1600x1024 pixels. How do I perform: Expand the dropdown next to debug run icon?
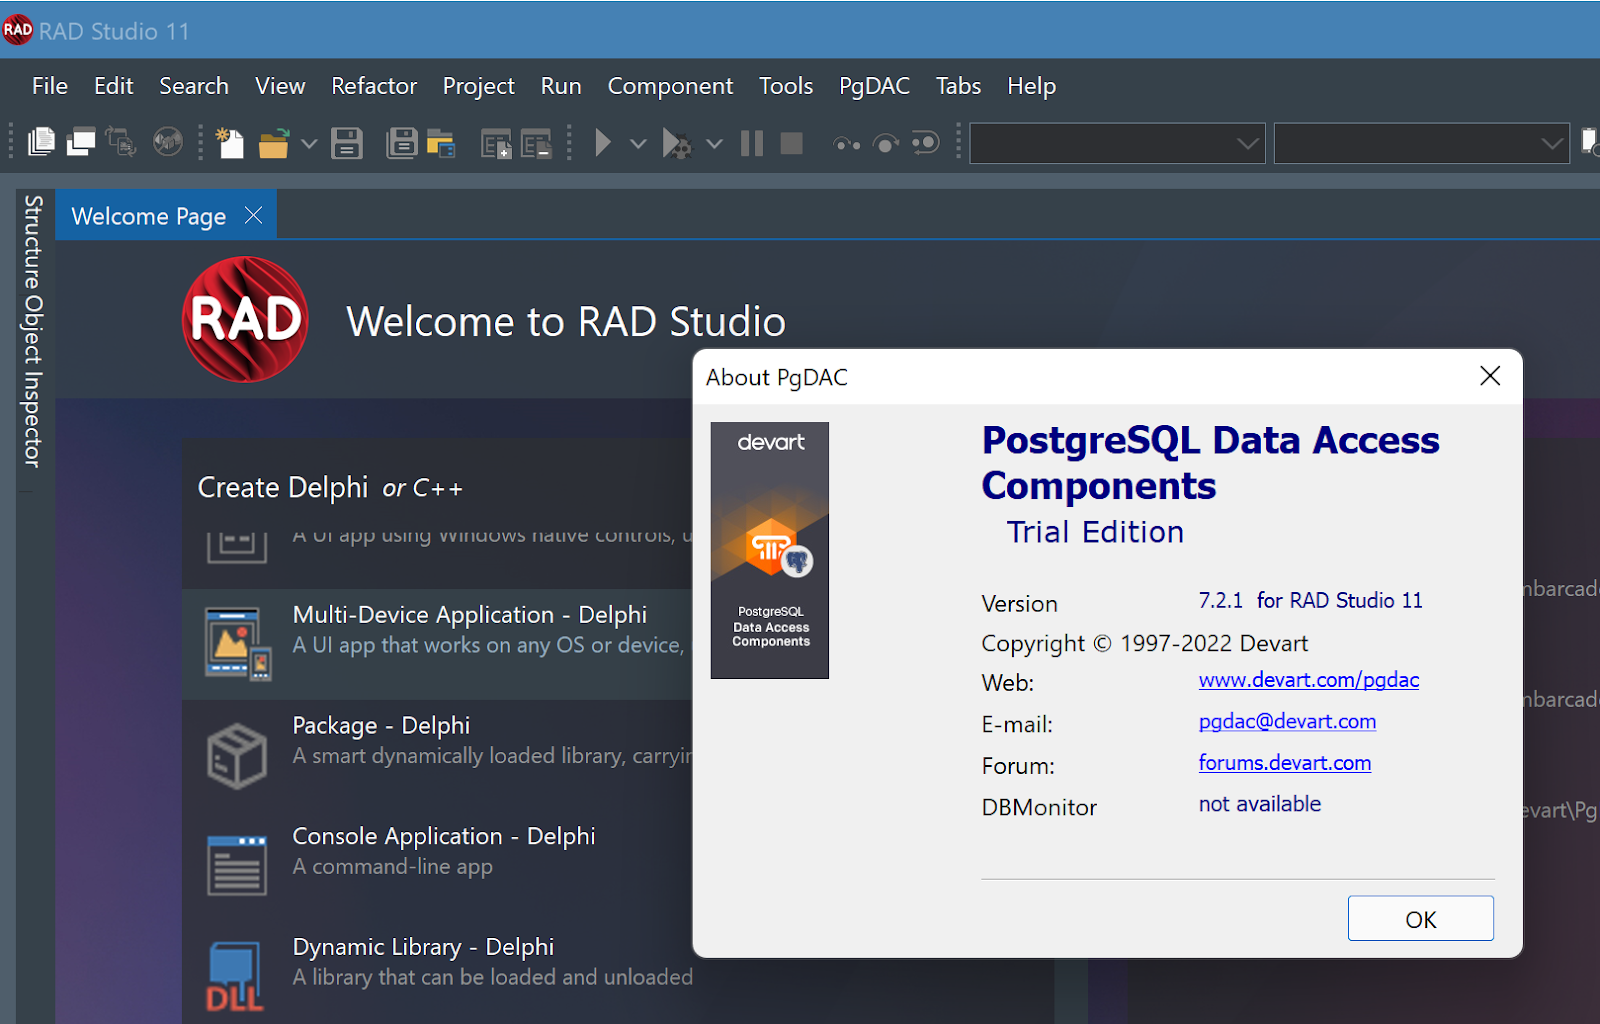714,144
